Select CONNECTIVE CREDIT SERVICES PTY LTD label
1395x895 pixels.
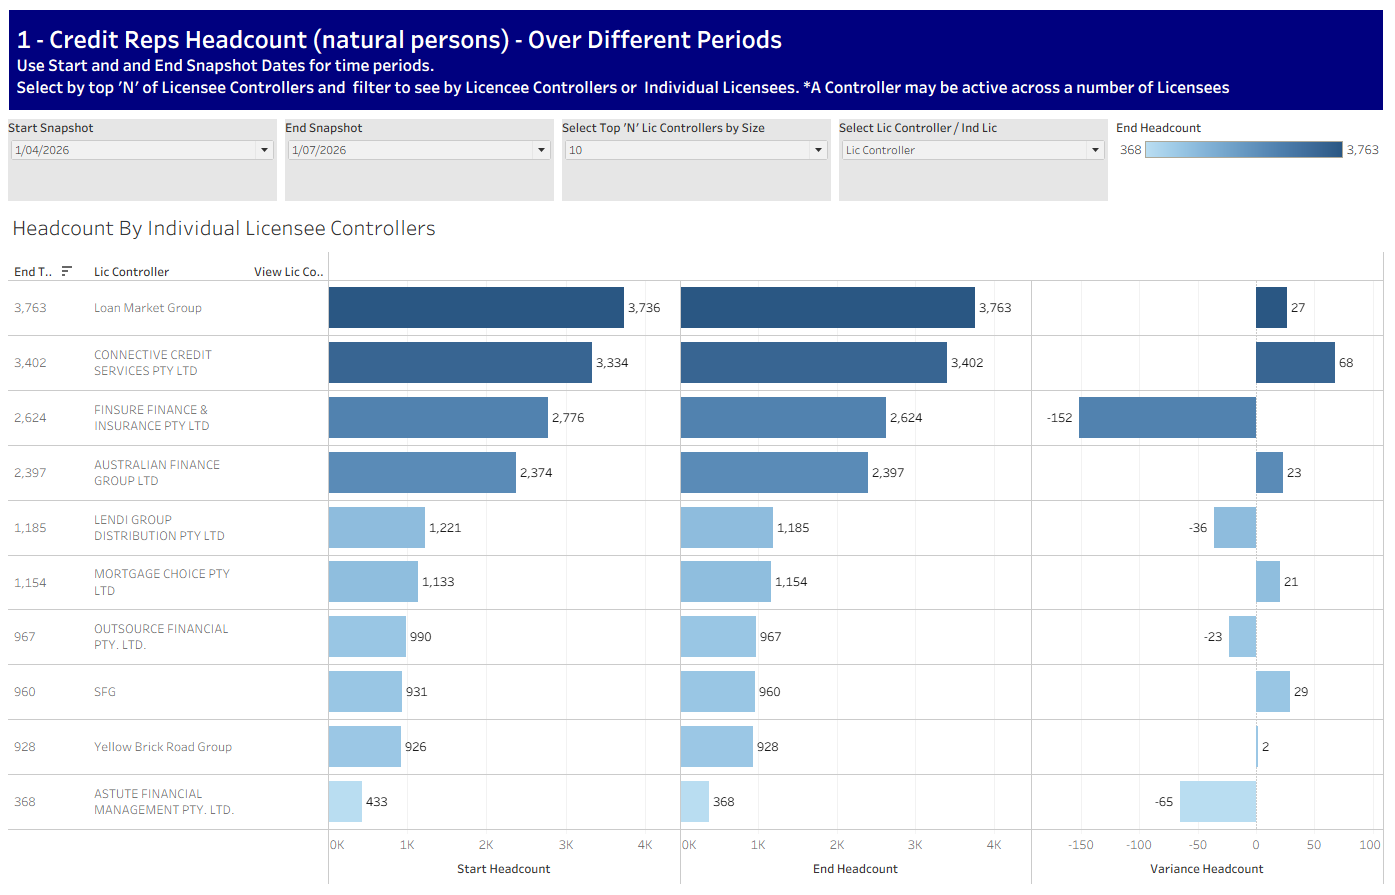(153, 363)
